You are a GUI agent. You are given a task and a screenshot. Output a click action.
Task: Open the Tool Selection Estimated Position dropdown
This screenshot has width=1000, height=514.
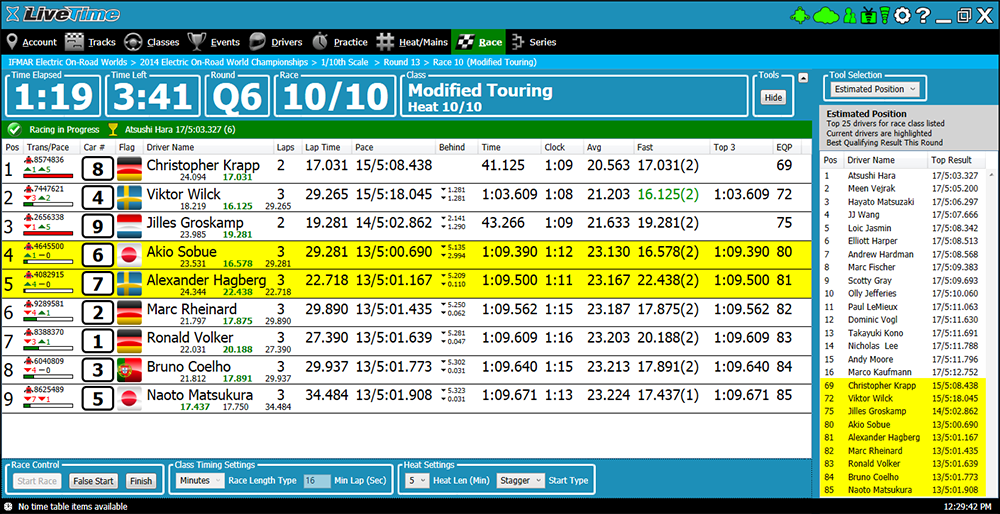point(875,89)
